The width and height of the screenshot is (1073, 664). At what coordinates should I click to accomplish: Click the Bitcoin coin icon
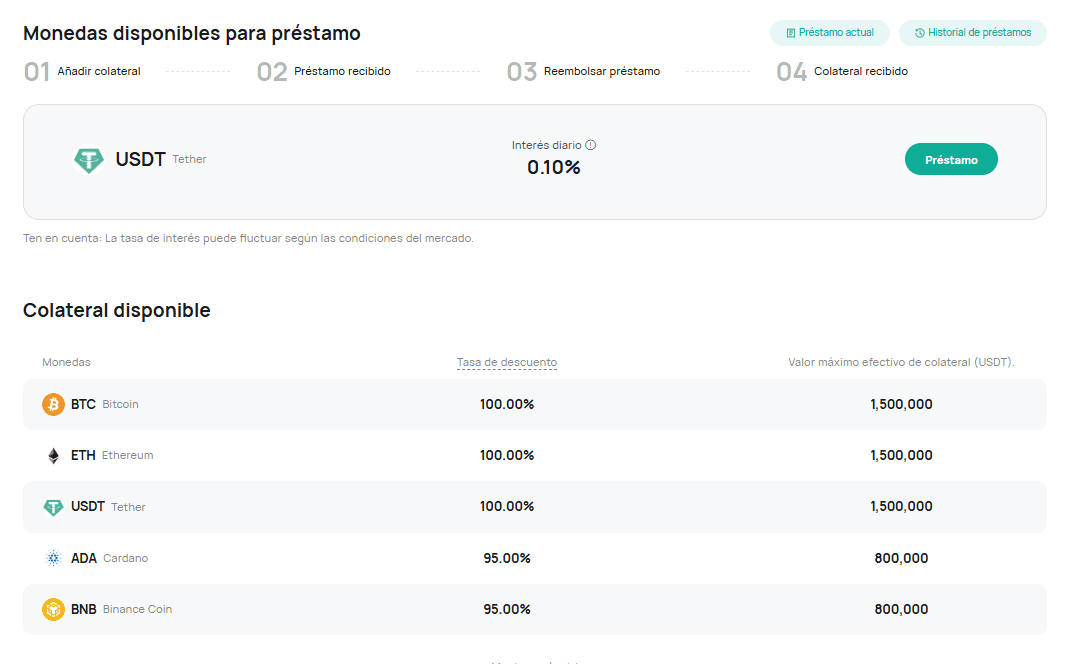[x=53, y=405]
